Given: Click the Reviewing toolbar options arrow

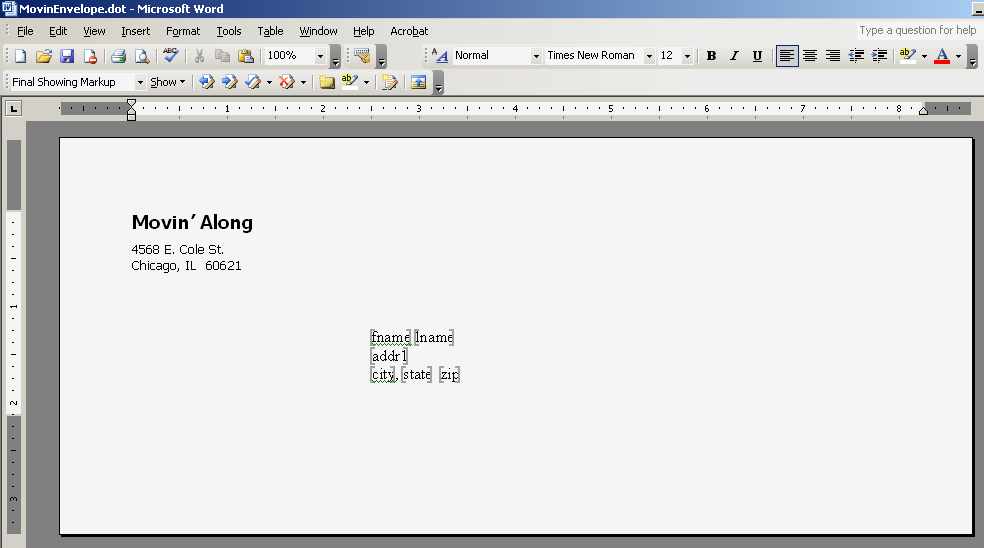Looking at the screenshot, I should pyautogui.click(x=439, y=83).
